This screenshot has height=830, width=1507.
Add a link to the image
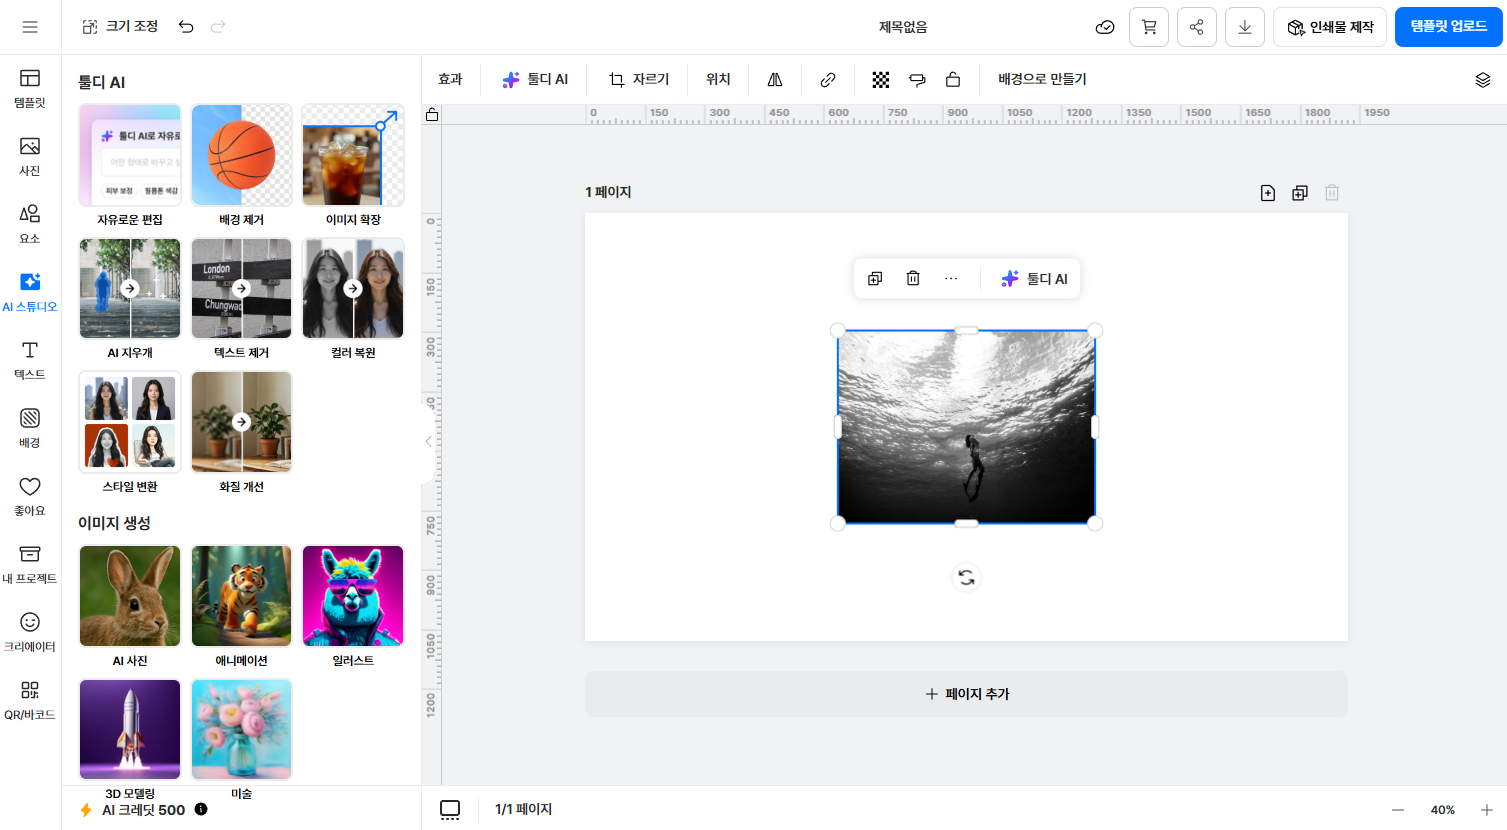coord(828,80)
